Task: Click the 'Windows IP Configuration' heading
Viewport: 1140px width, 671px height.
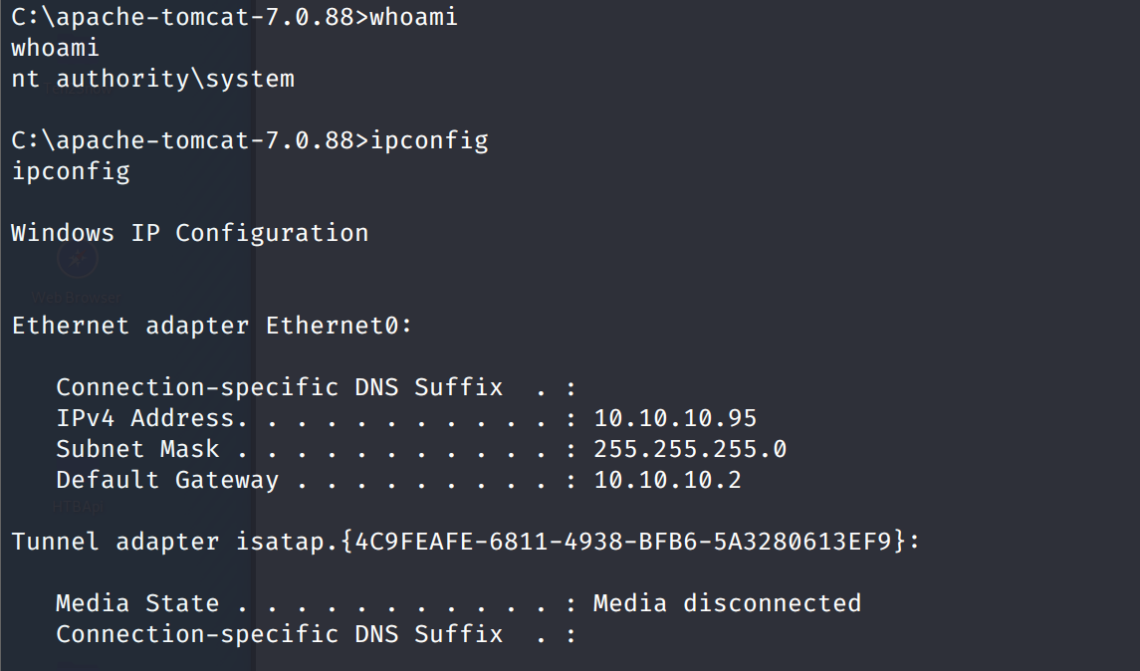Action: click(190, 233)
